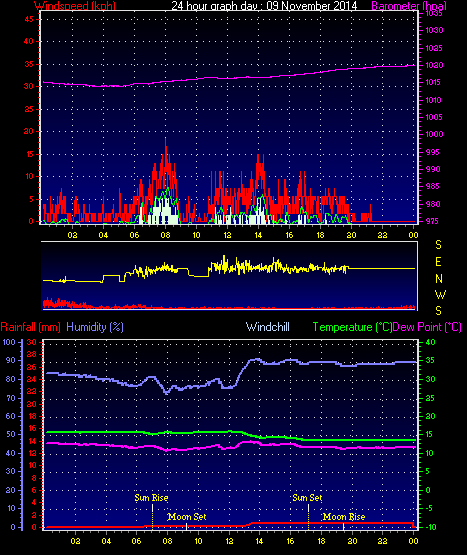Image resolution: width=467 pixels, height=555 pixels.
Task: Click the bottom 'S' wind direction label
Action: (x=438, y=311)
